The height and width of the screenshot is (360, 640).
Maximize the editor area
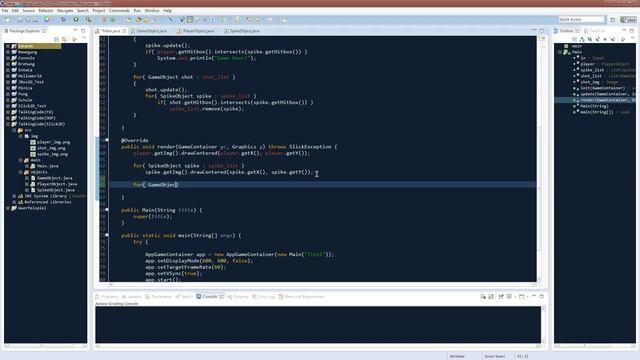[x=542, y=31]
